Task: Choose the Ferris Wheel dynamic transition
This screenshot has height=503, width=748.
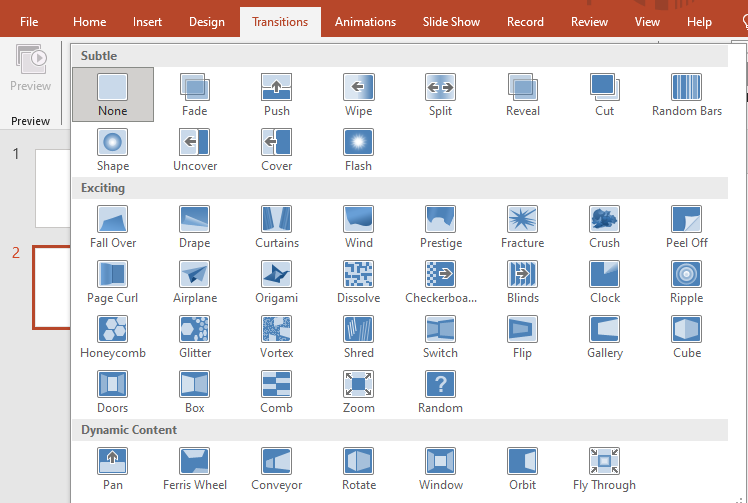Action: (195, 469)
